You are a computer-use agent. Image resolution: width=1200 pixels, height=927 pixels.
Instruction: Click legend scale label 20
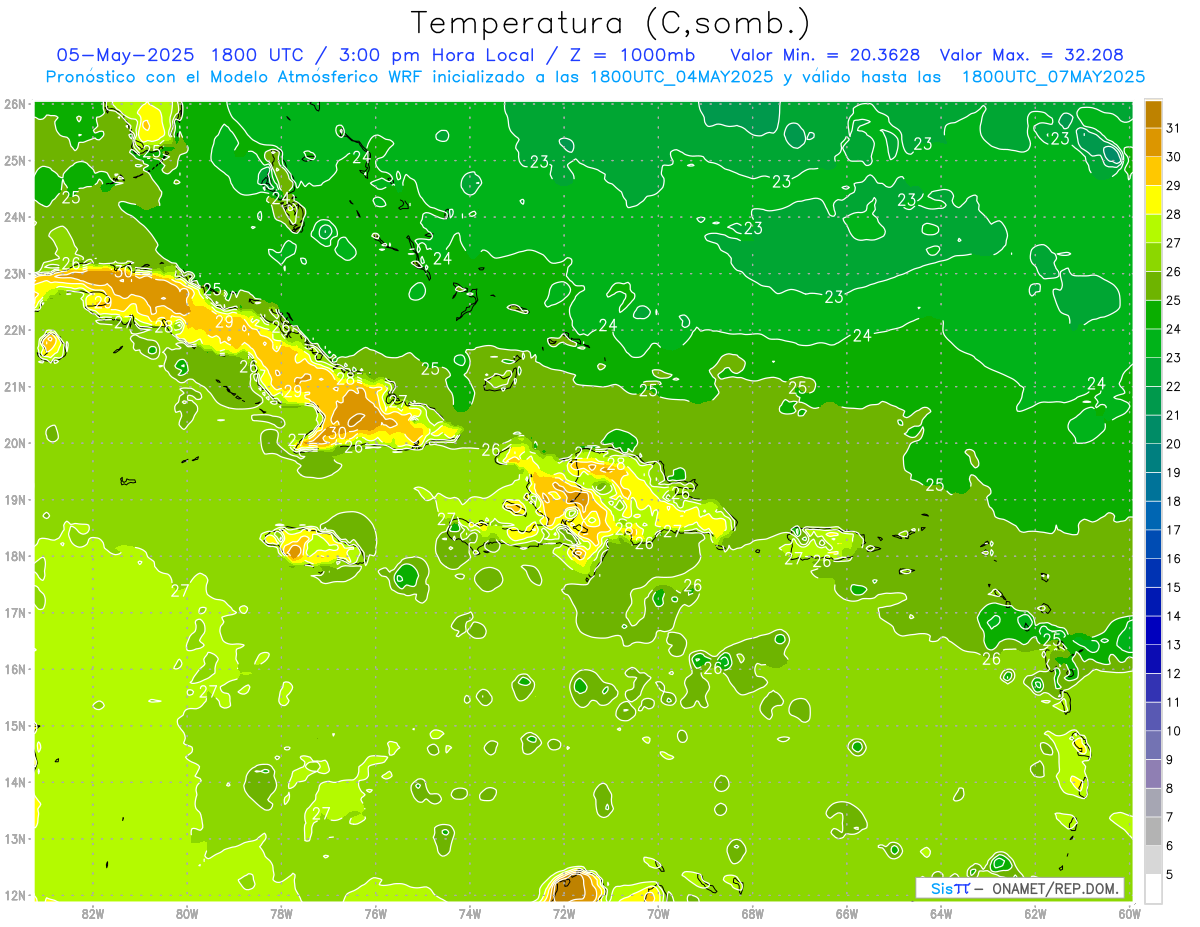tap(1174, 443)
